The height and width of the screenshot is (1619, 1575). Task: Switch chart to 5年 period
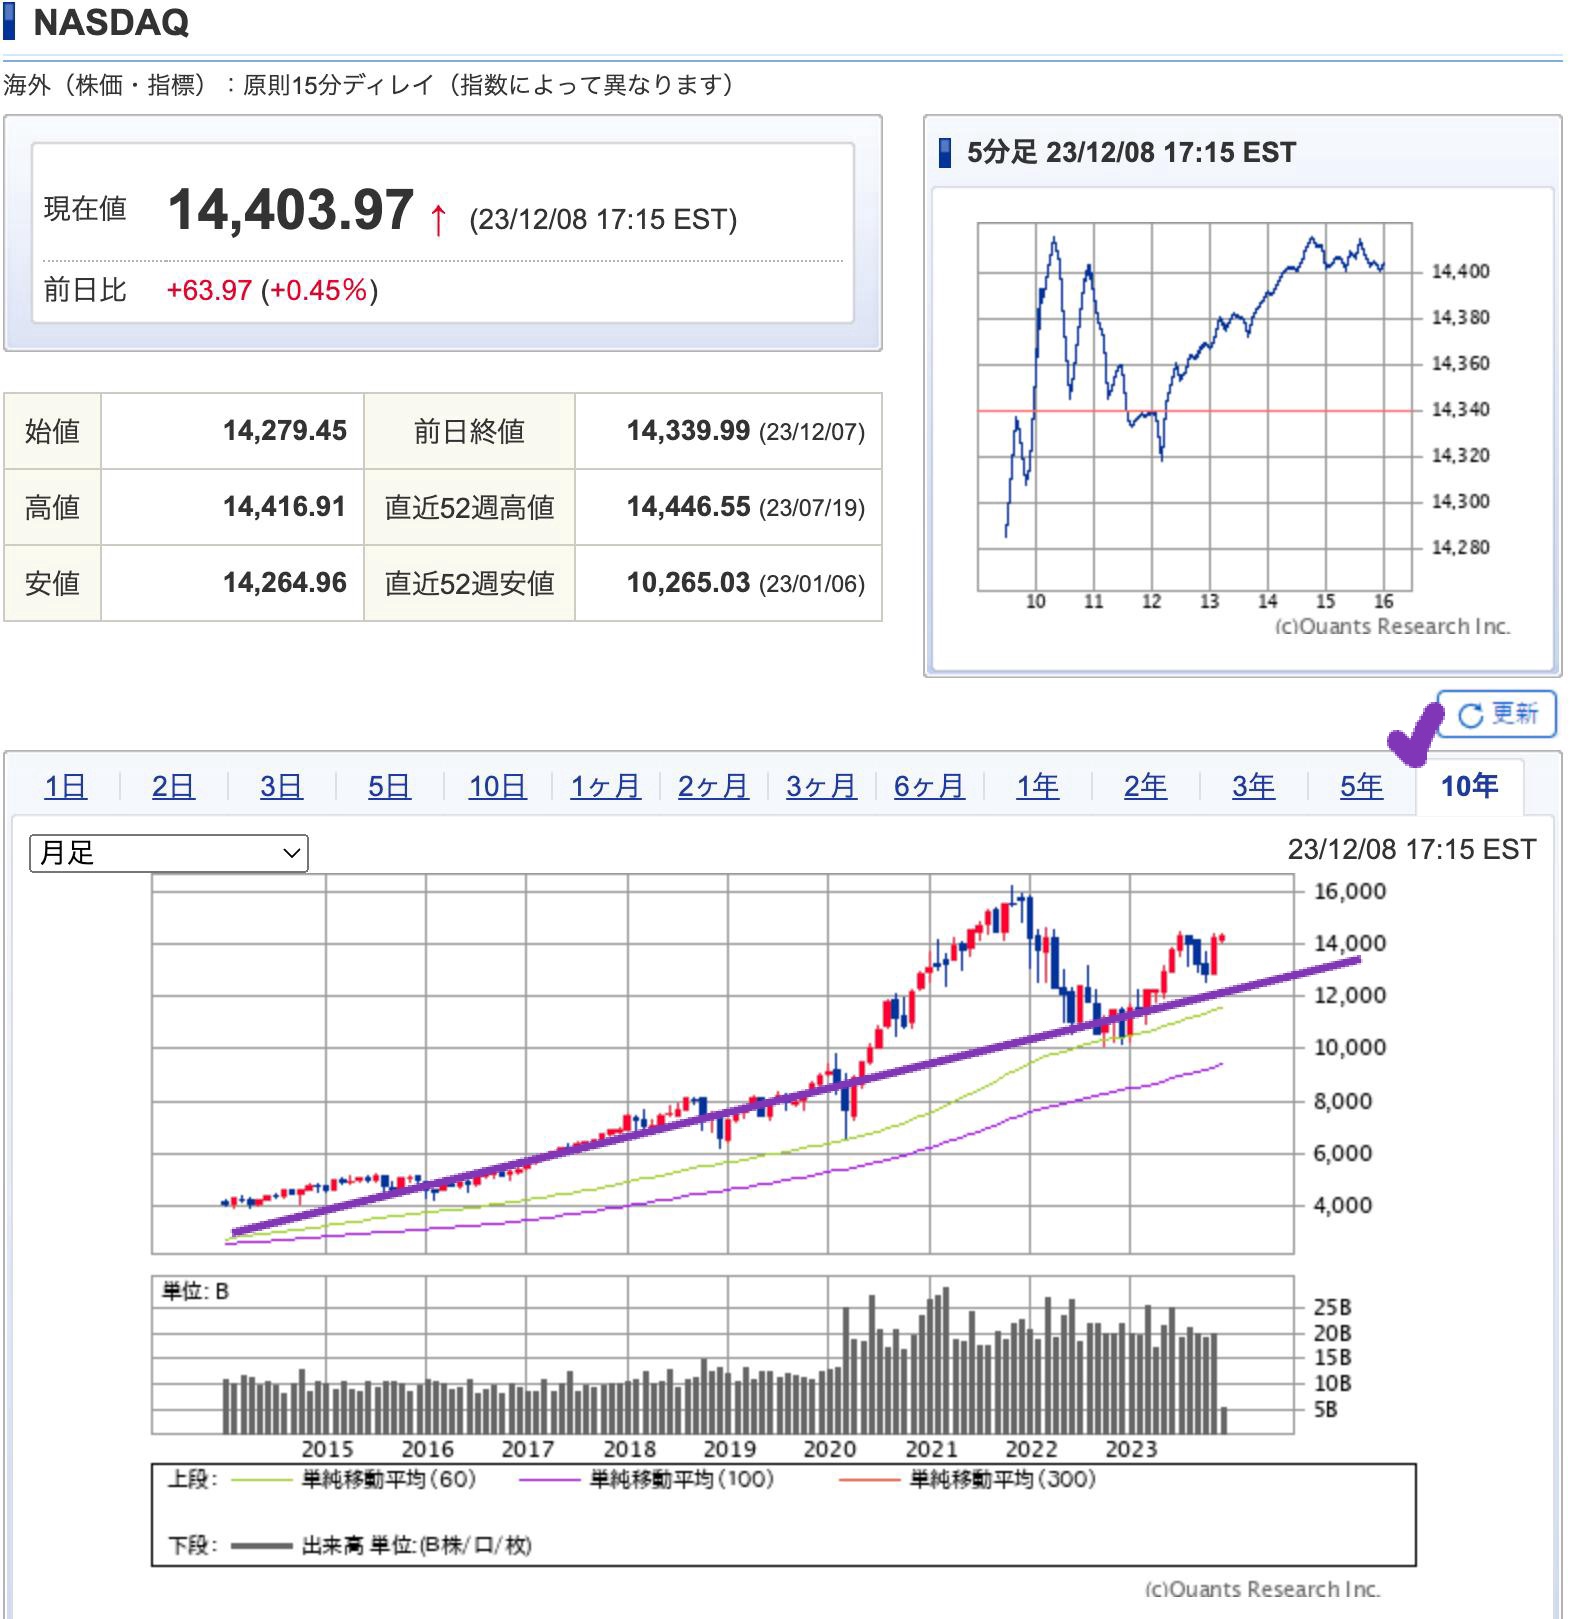tap(1361, 786)
